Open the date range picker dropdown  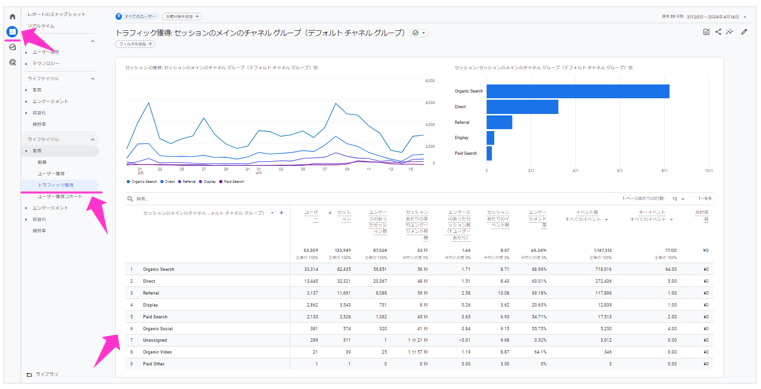(x=745, y=16)
